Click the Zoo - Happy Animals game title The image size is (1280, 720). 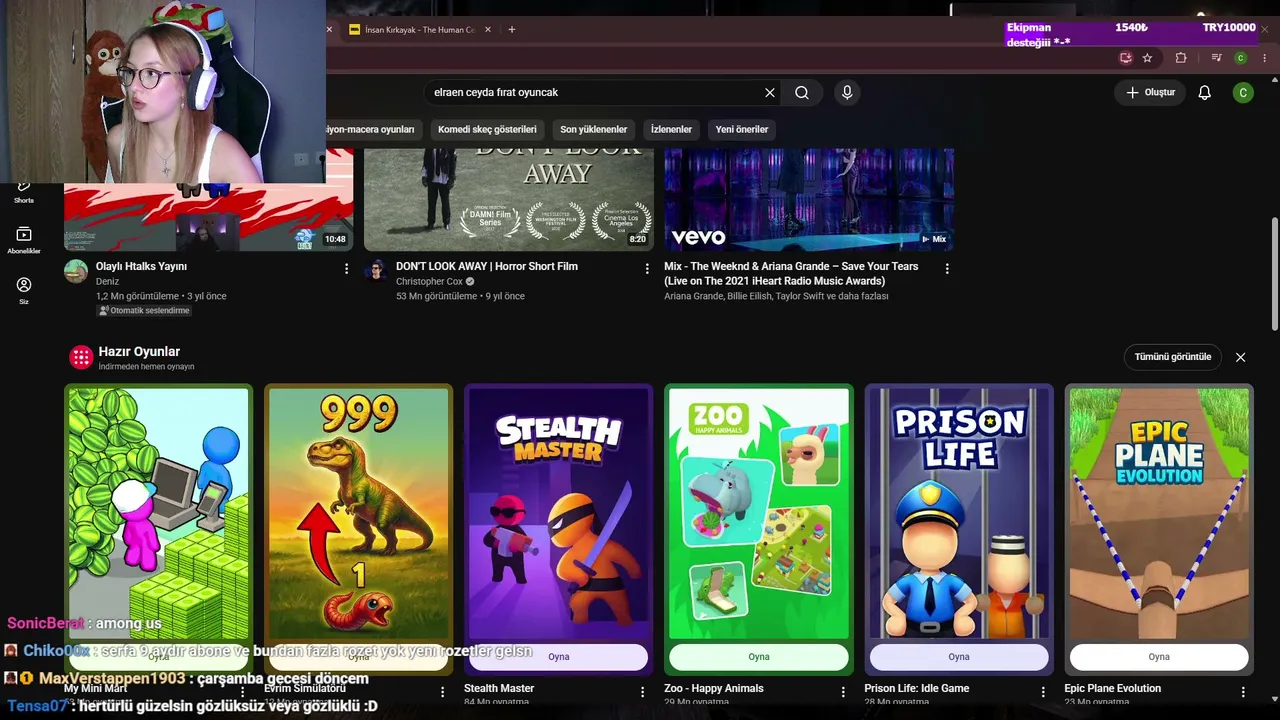click(x=714, y=688)
